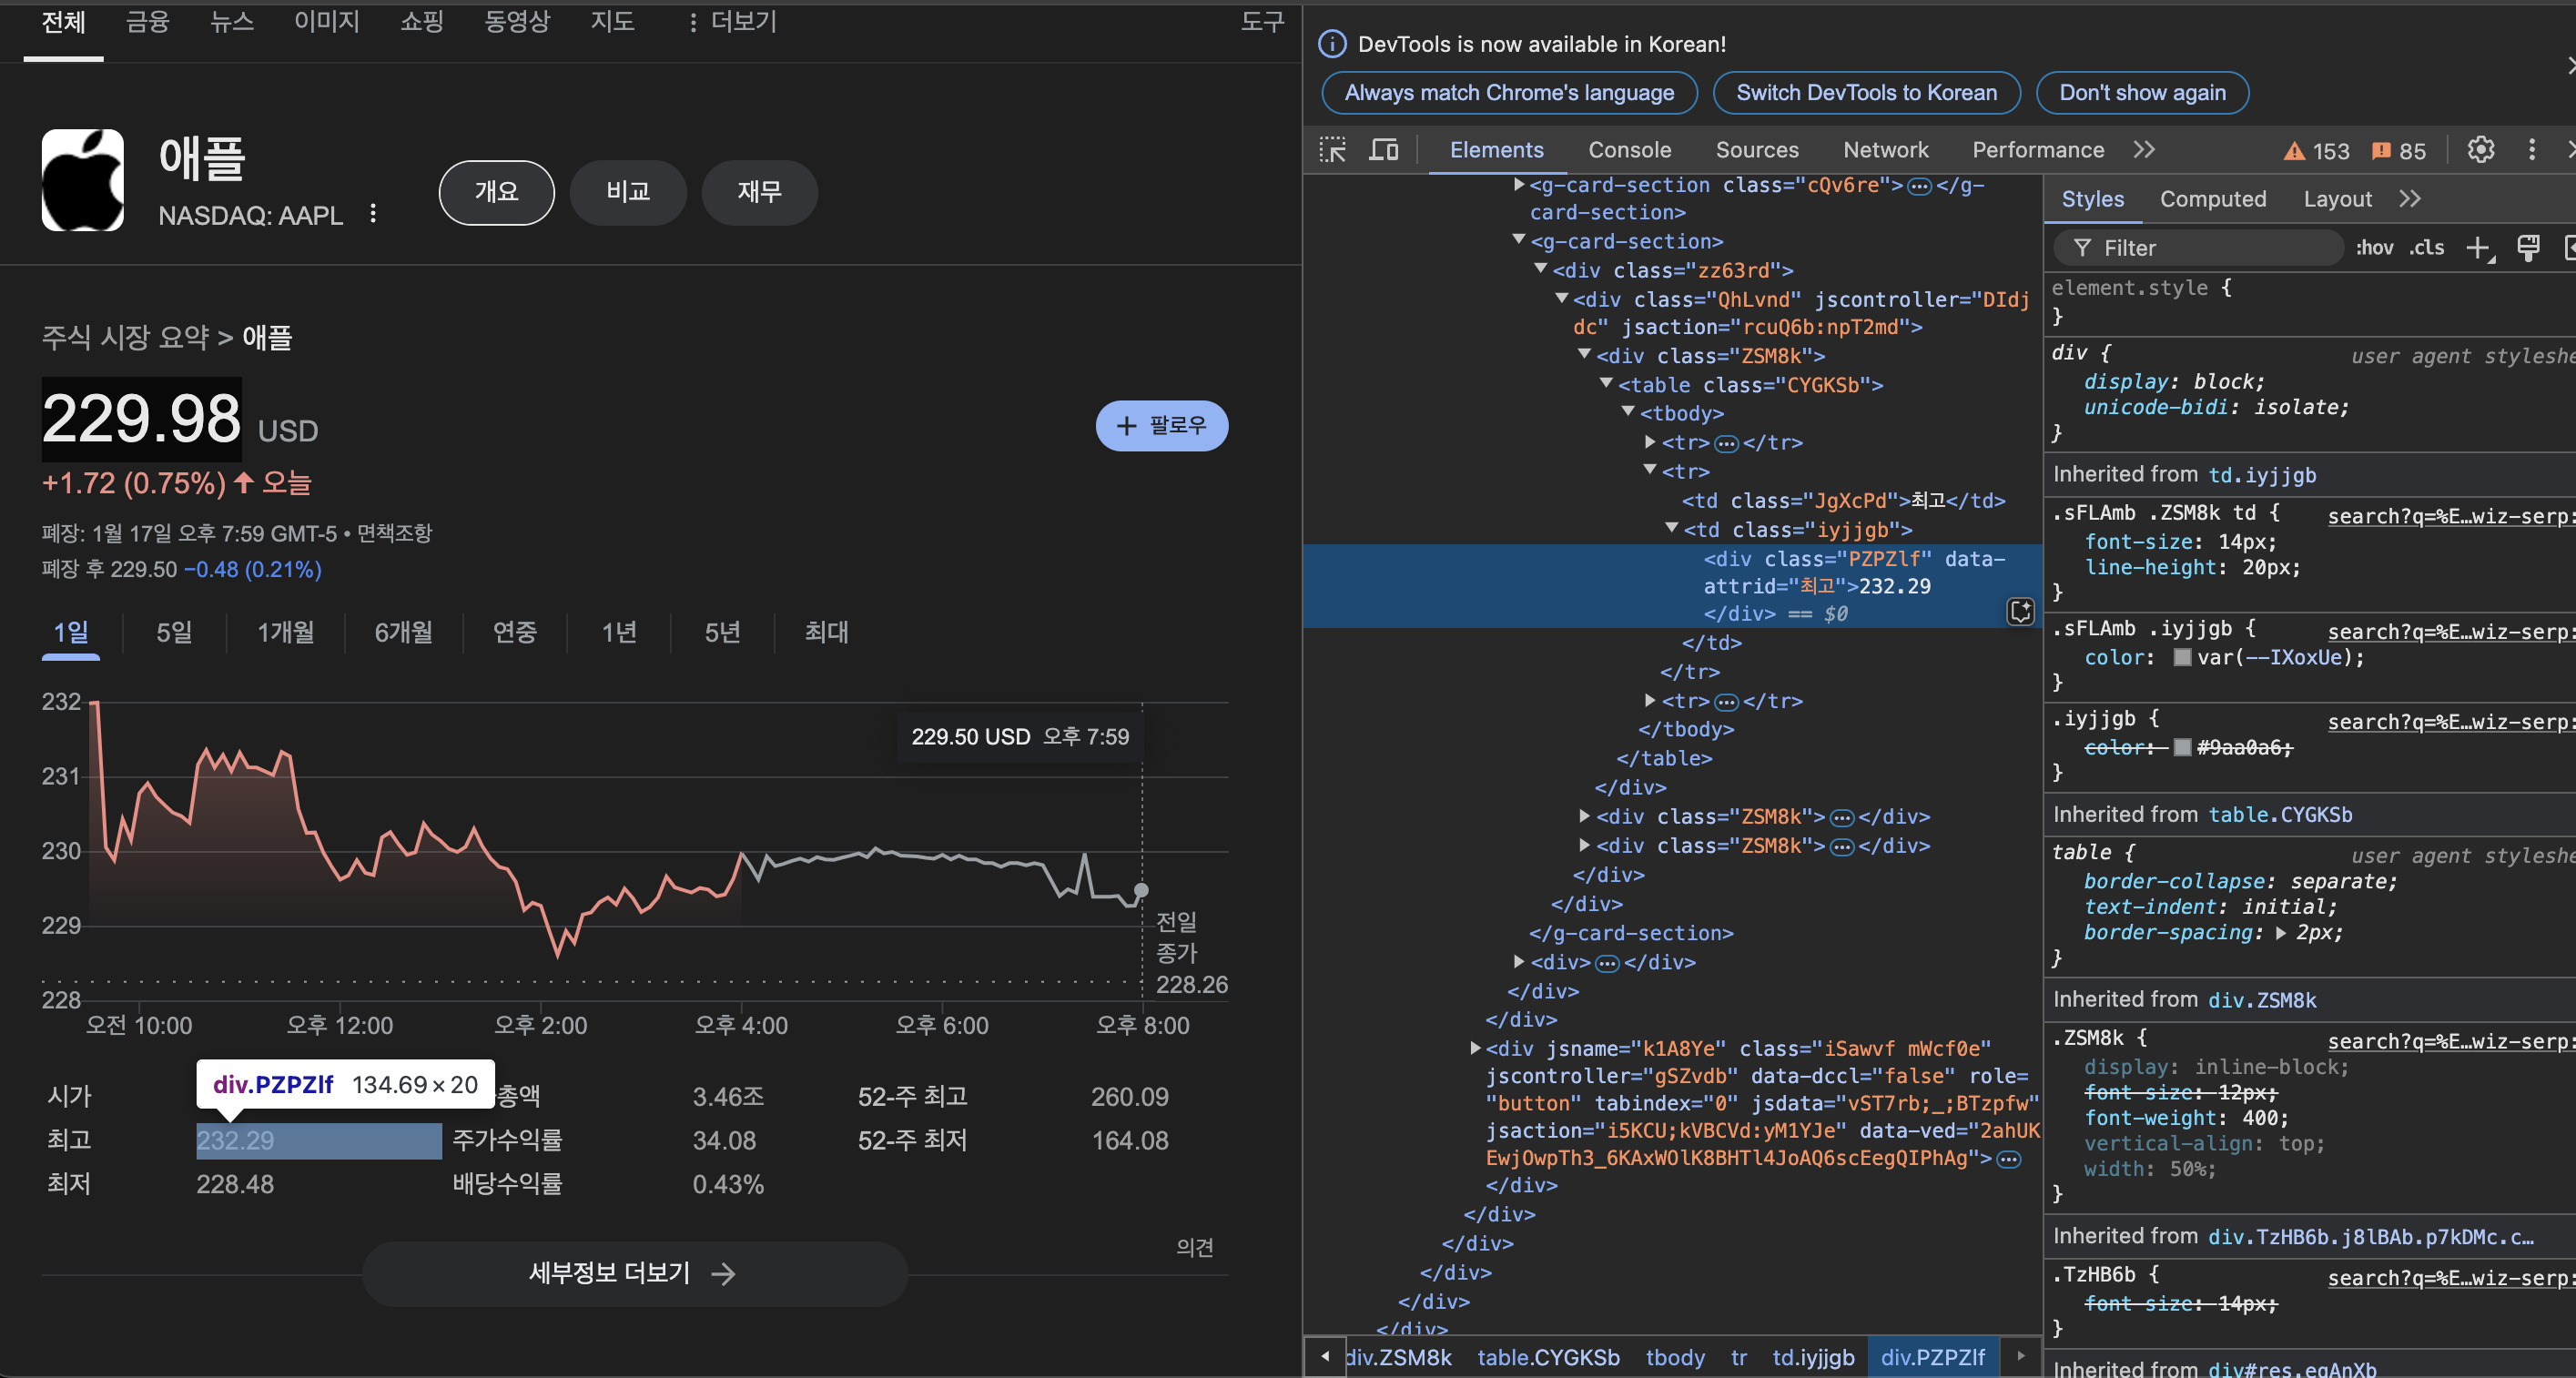This screenshot has width=2576, height=1378.
Task: Open the var(--IXoxUe) color swatch
Action: click(2183, 658)
